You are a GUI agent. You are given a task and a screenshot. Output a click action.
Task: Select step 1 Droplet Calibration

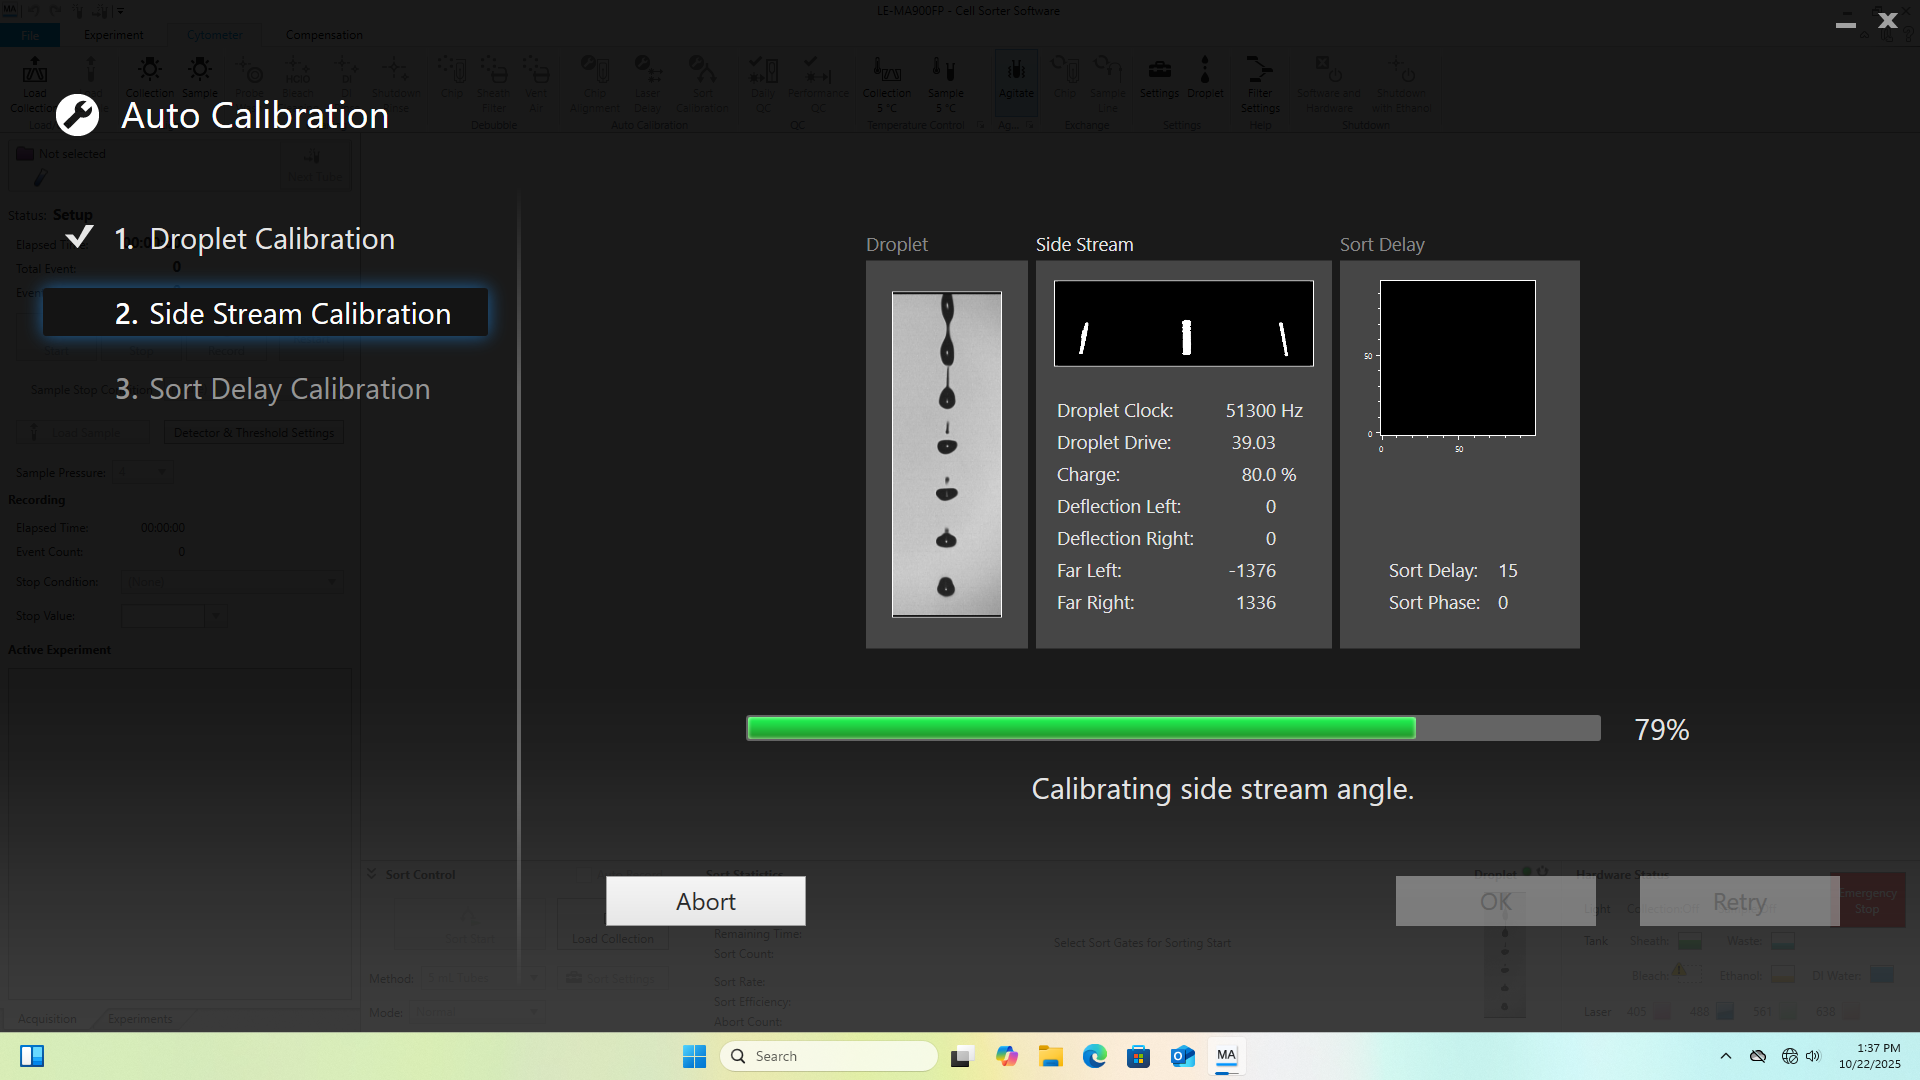[254, 239]
